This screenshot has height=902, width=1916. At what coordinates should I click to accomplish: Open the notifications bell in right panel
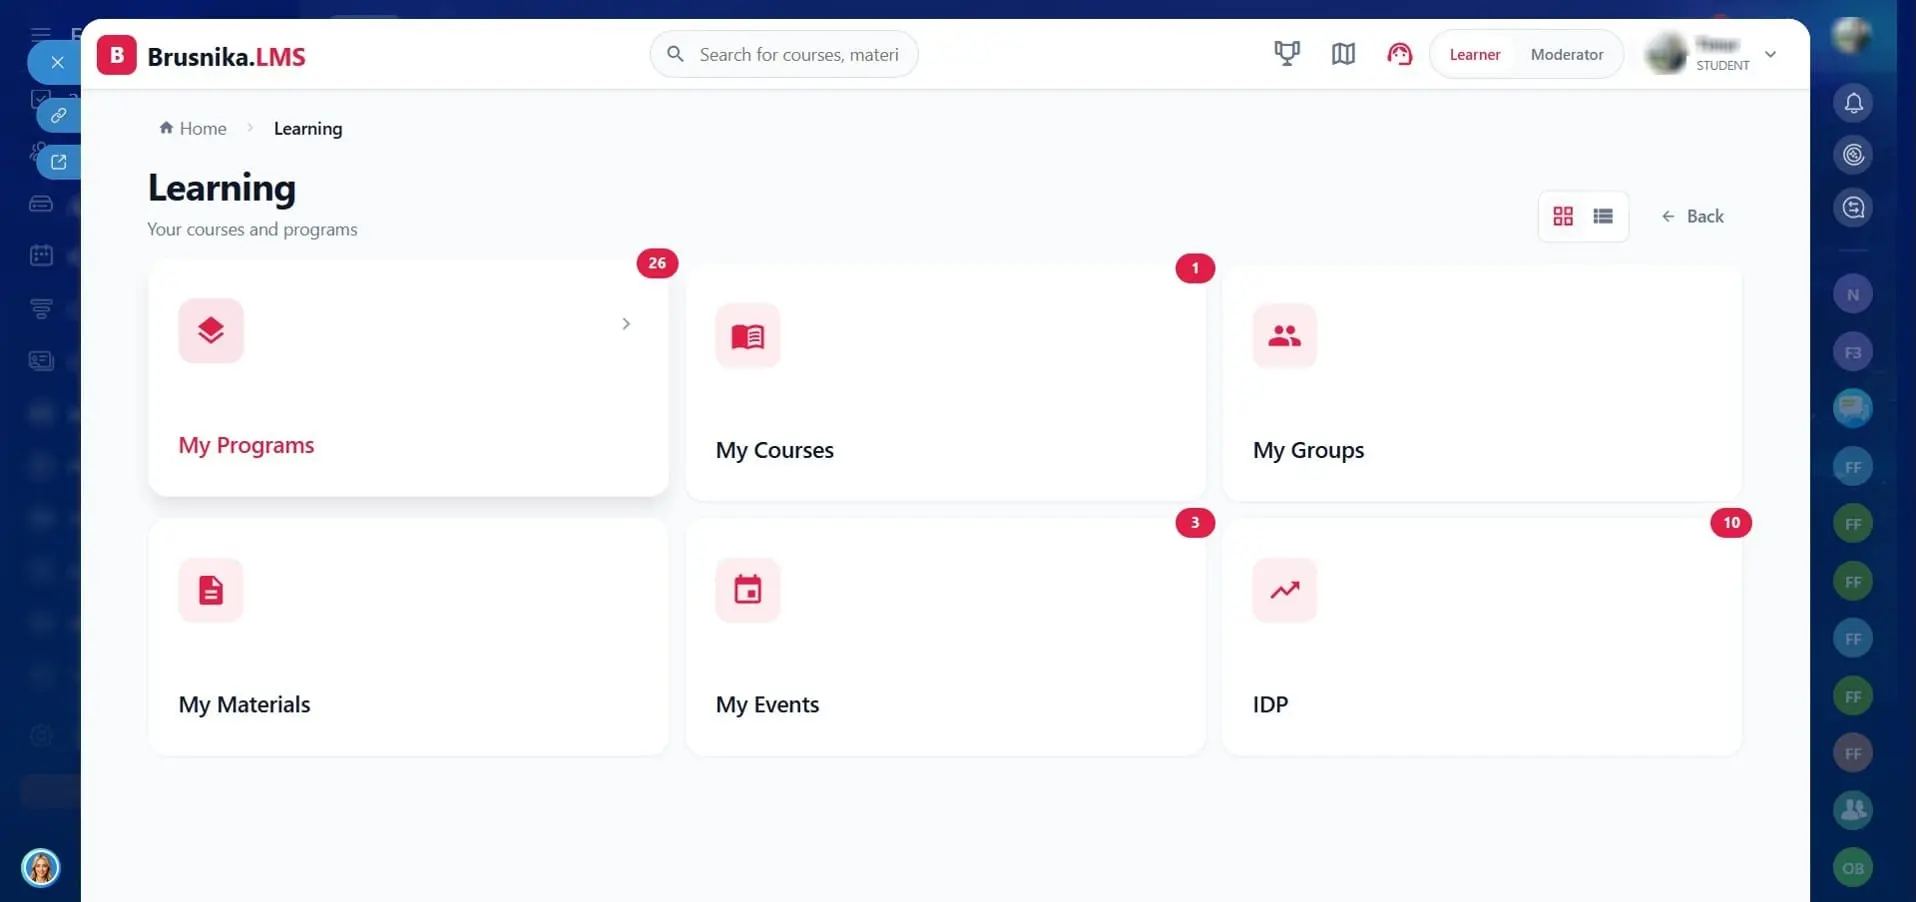click(1853, 102)
